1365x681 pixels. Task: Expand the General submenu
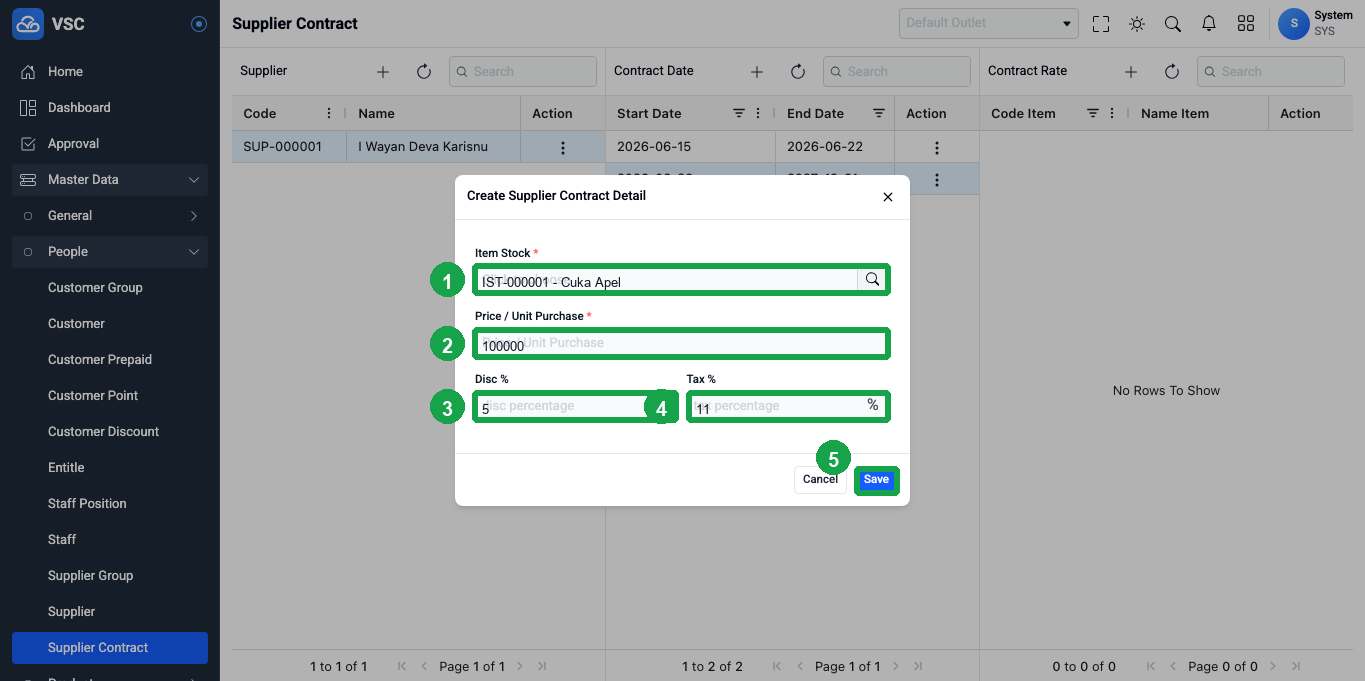pyautogui.click(x=110, y=216)
